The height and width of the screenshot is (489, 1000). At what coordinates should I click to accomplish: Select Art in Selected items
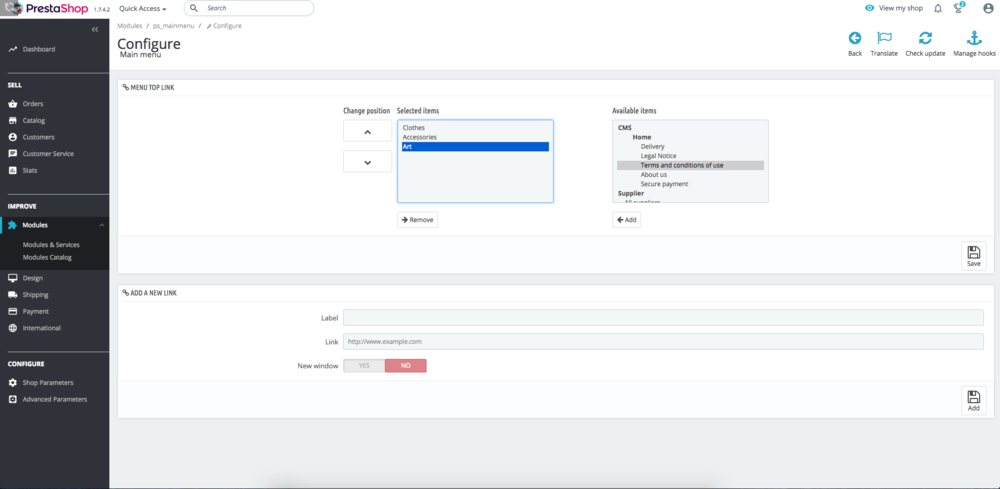(x=475, y=147)
